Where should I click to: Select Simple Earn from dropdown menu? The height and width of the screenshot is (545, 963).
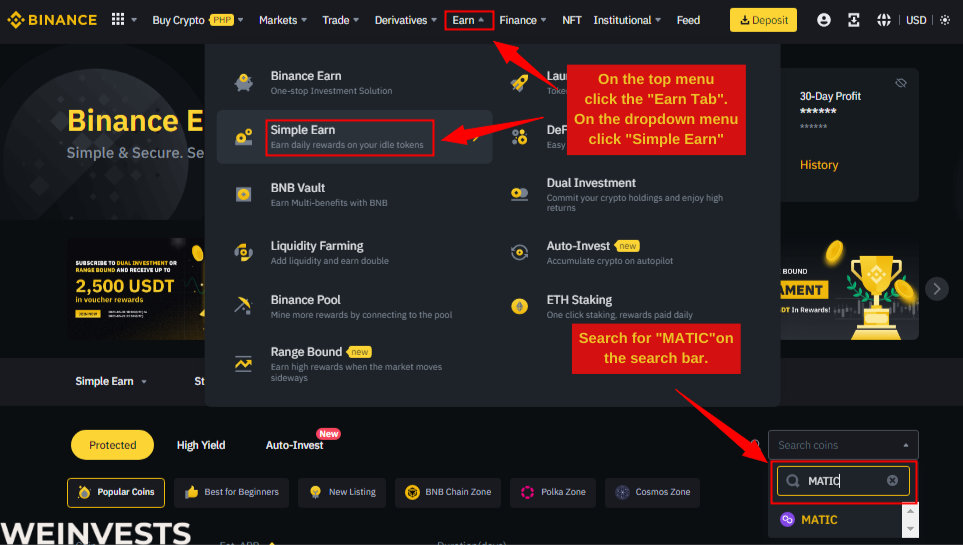point(354,137)
